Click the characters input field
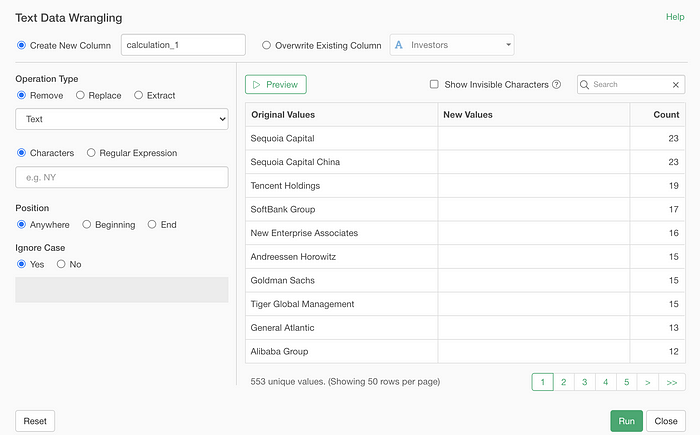The width and height of the screenshot is (700, 435). tap(122, 177)
